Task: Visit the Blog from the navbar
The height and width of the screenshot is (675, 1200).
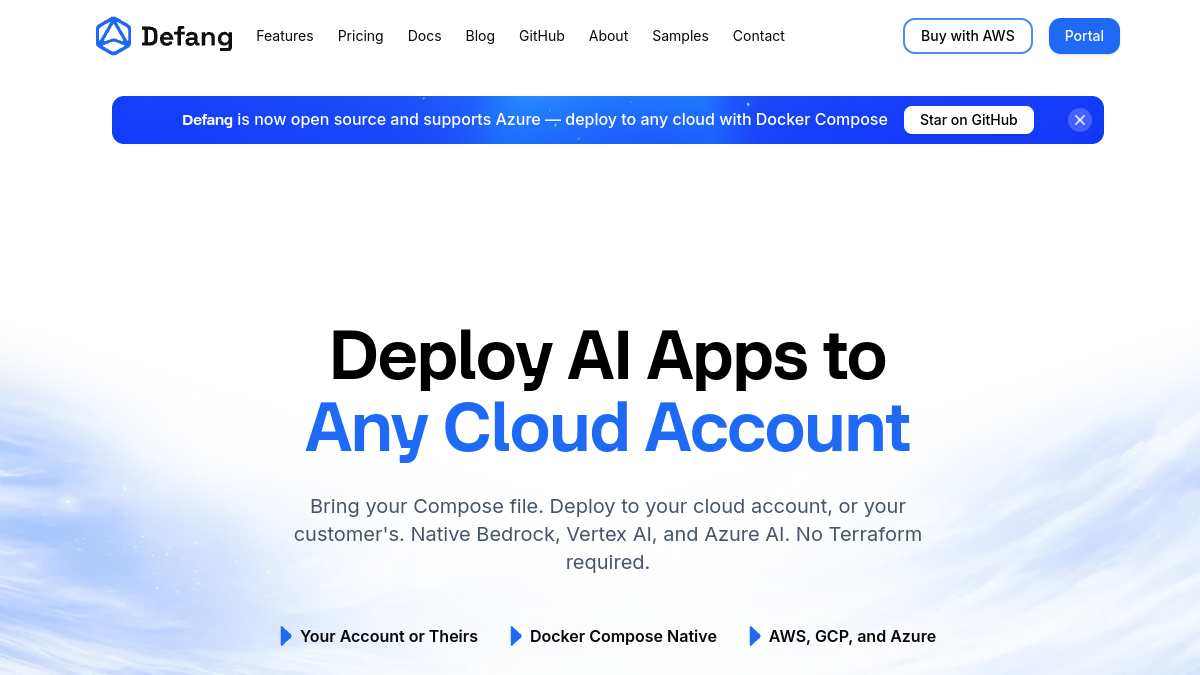Action: [480, 36]
